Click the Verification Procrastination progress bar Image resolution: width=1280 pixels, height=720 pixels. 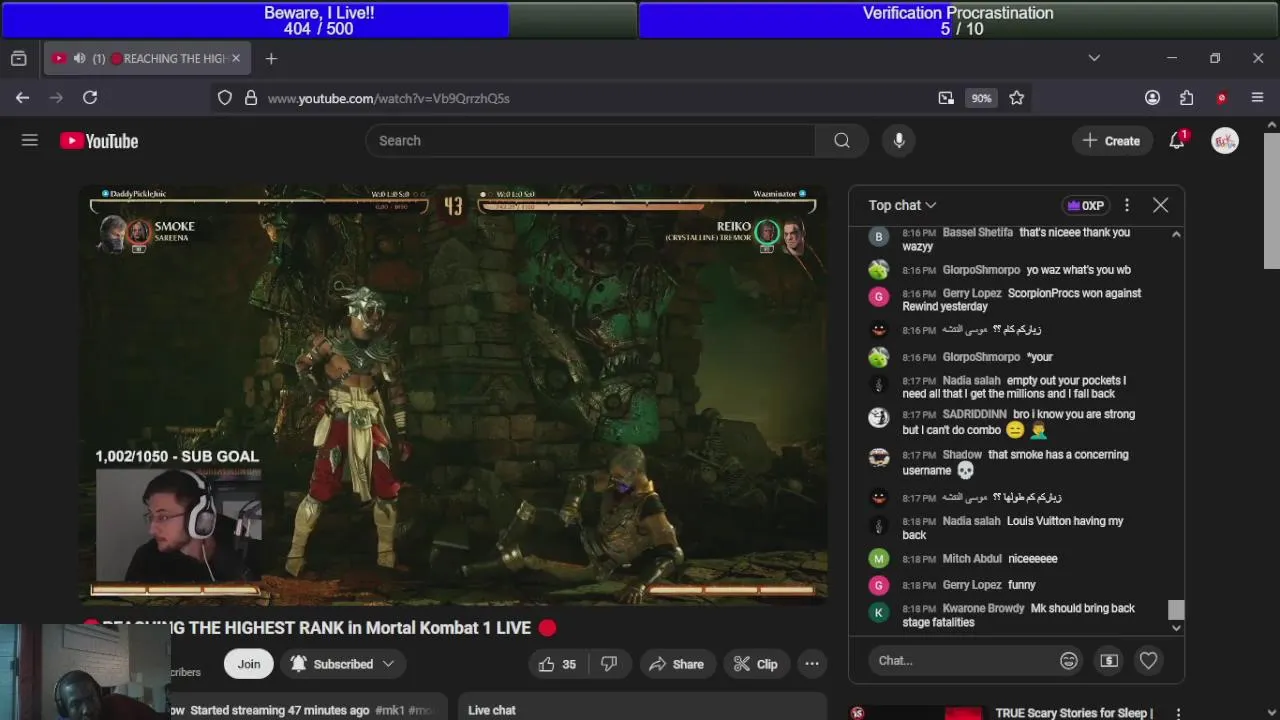point(958,20)
